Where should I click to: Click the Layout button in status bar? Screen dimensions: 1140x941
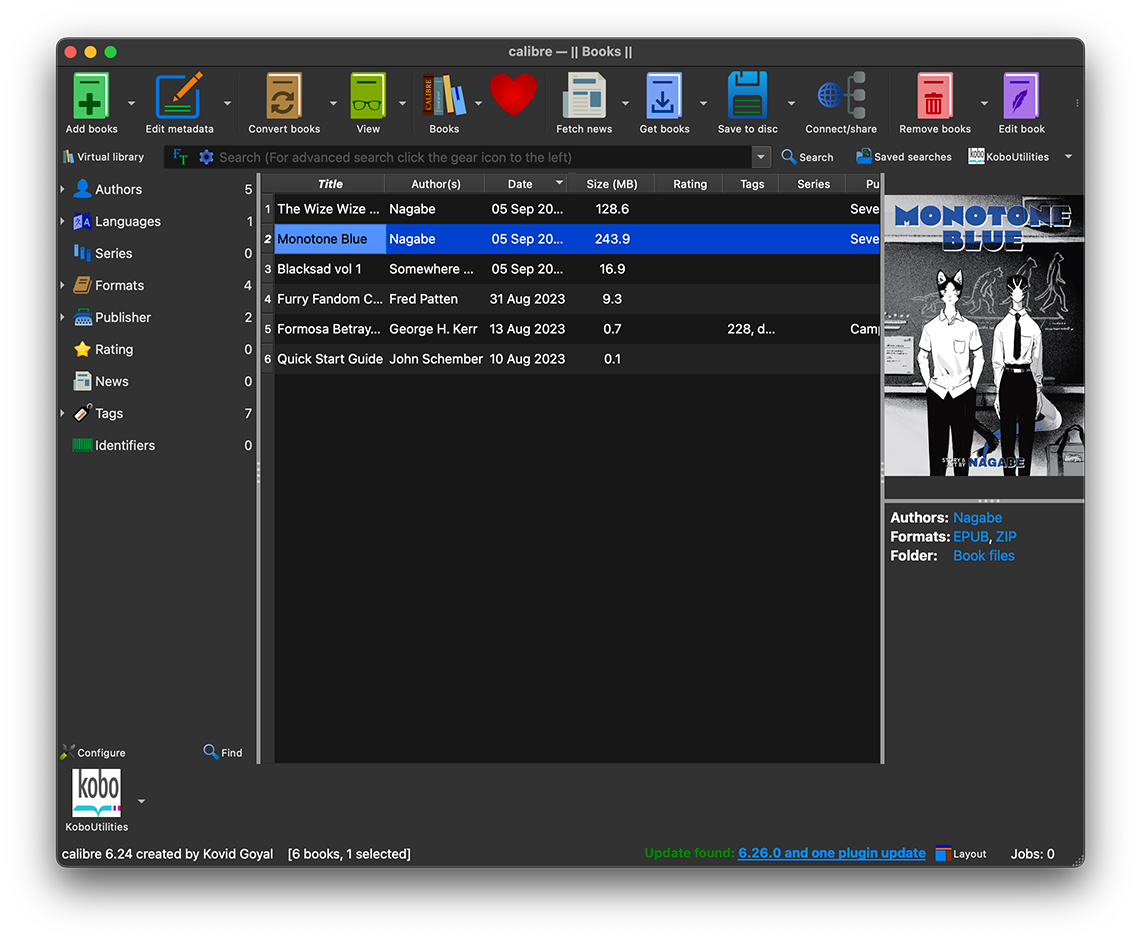tap(961, 854)
